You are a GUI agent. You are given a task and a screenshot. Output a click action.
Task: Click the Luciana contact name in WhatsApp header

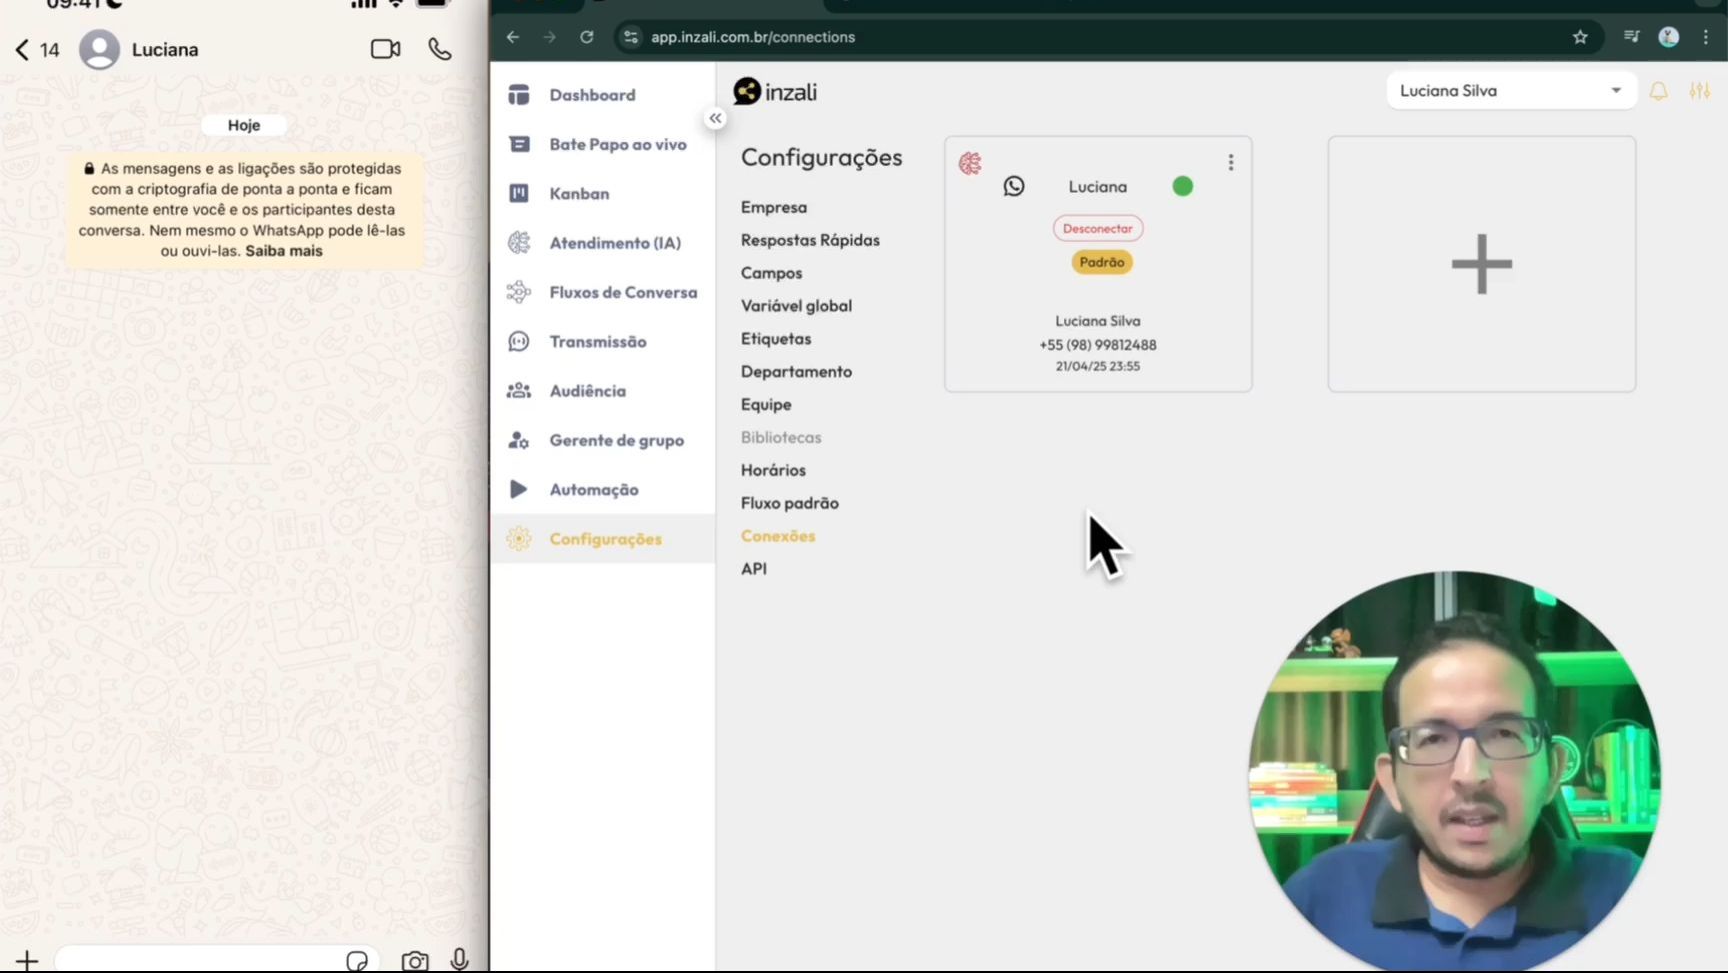point(165,50)
